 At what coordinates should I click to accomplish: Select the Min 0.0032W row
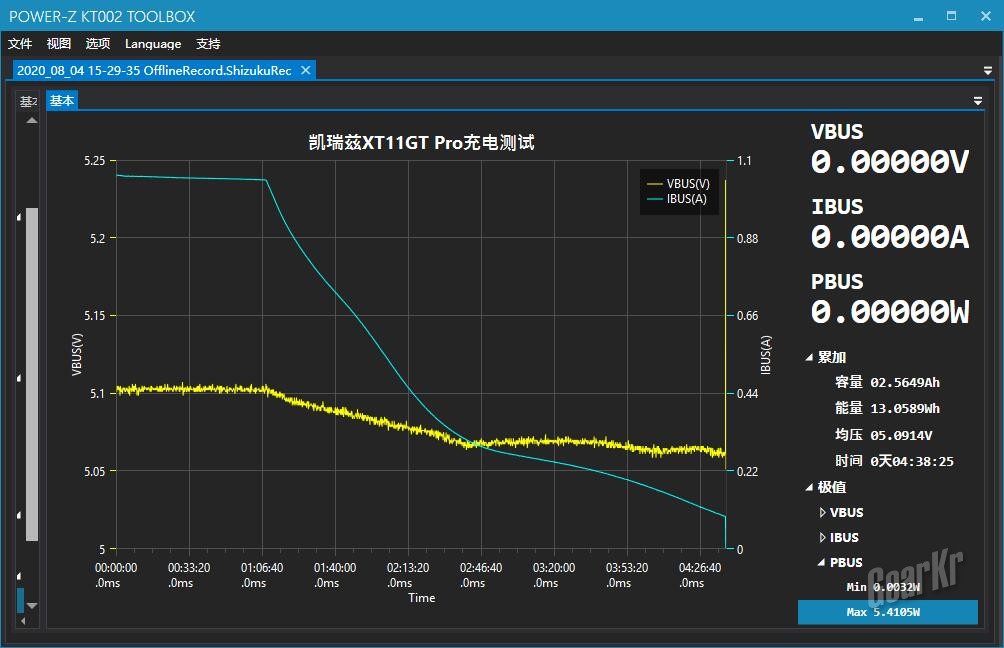click(883, 587)
